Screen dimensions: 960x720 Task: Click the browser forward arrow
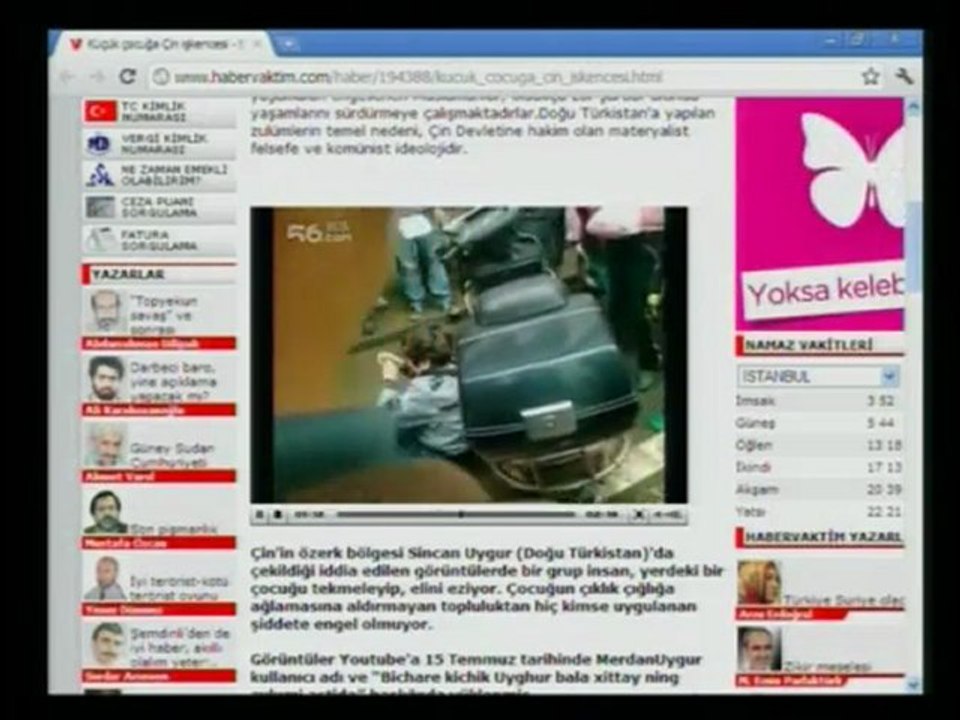97,77
